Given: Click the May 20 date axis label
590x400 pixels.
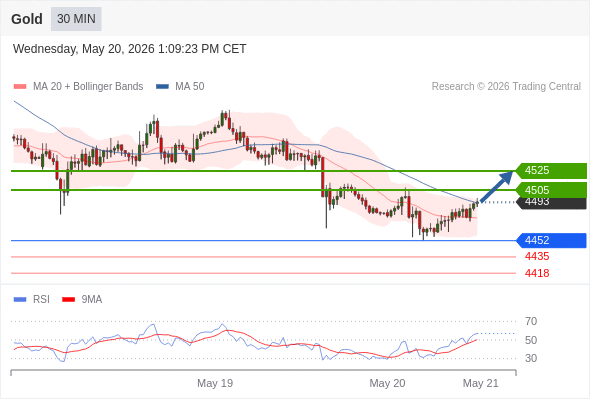Looking at the screenshot, I should click(x=387, y=383).
